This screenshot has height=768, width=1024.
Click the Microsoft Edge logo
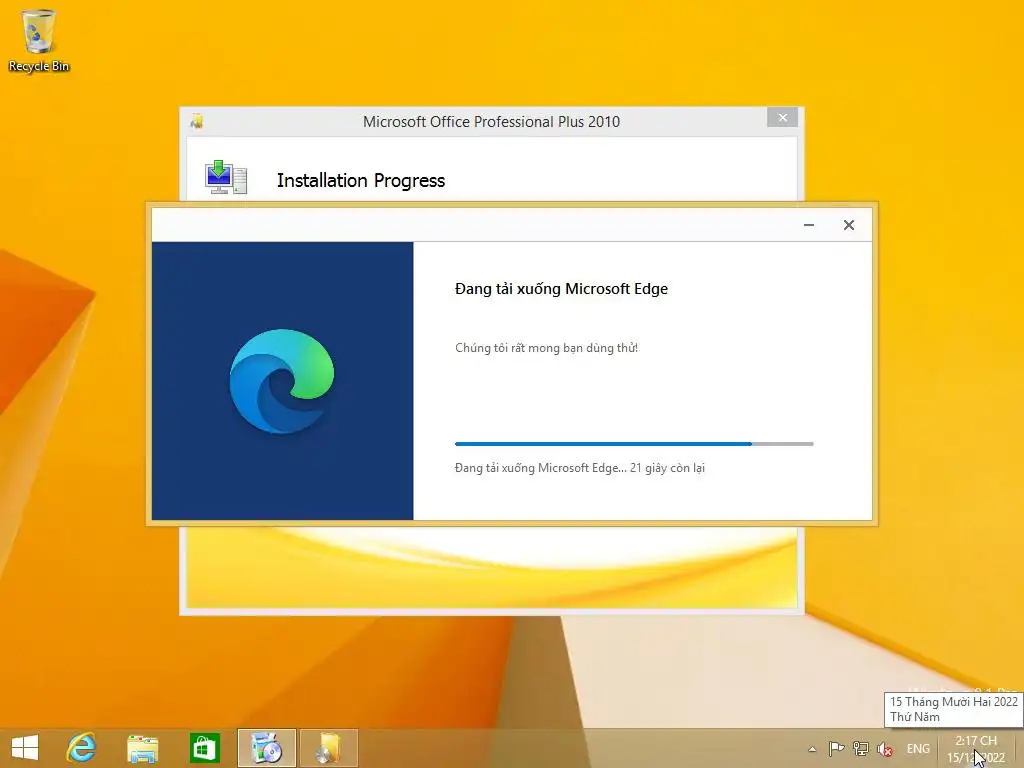[282, 381]
